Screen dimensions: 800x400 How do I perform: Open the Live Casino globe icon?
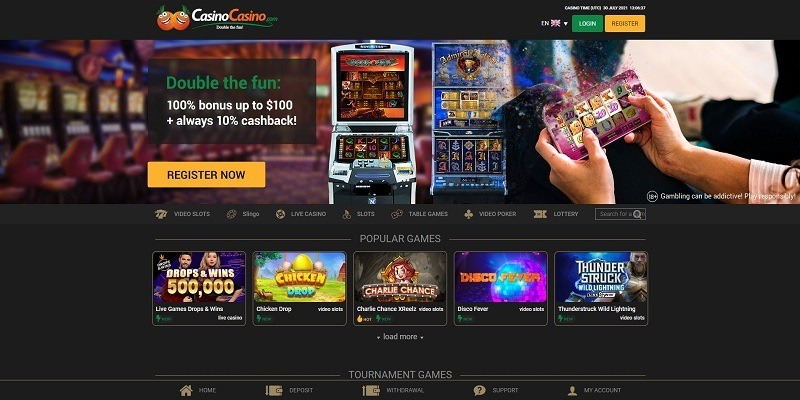(x=280, y=214)
